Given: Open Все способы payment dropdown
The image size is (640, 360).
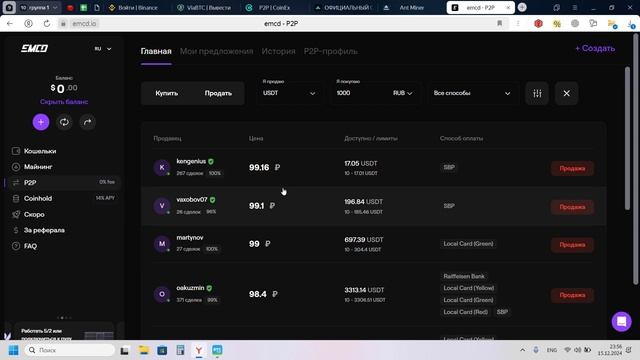Looking at the screenshot, I should 472,93.
